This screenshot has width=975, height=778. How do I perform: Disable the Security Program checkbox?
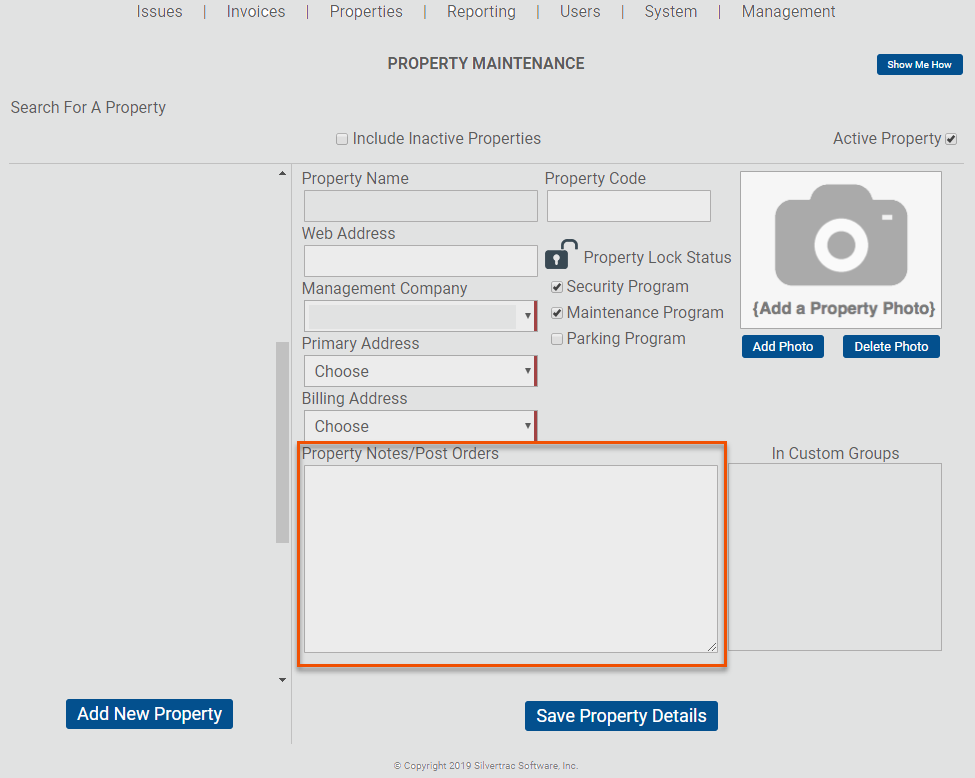click(557, 287)
